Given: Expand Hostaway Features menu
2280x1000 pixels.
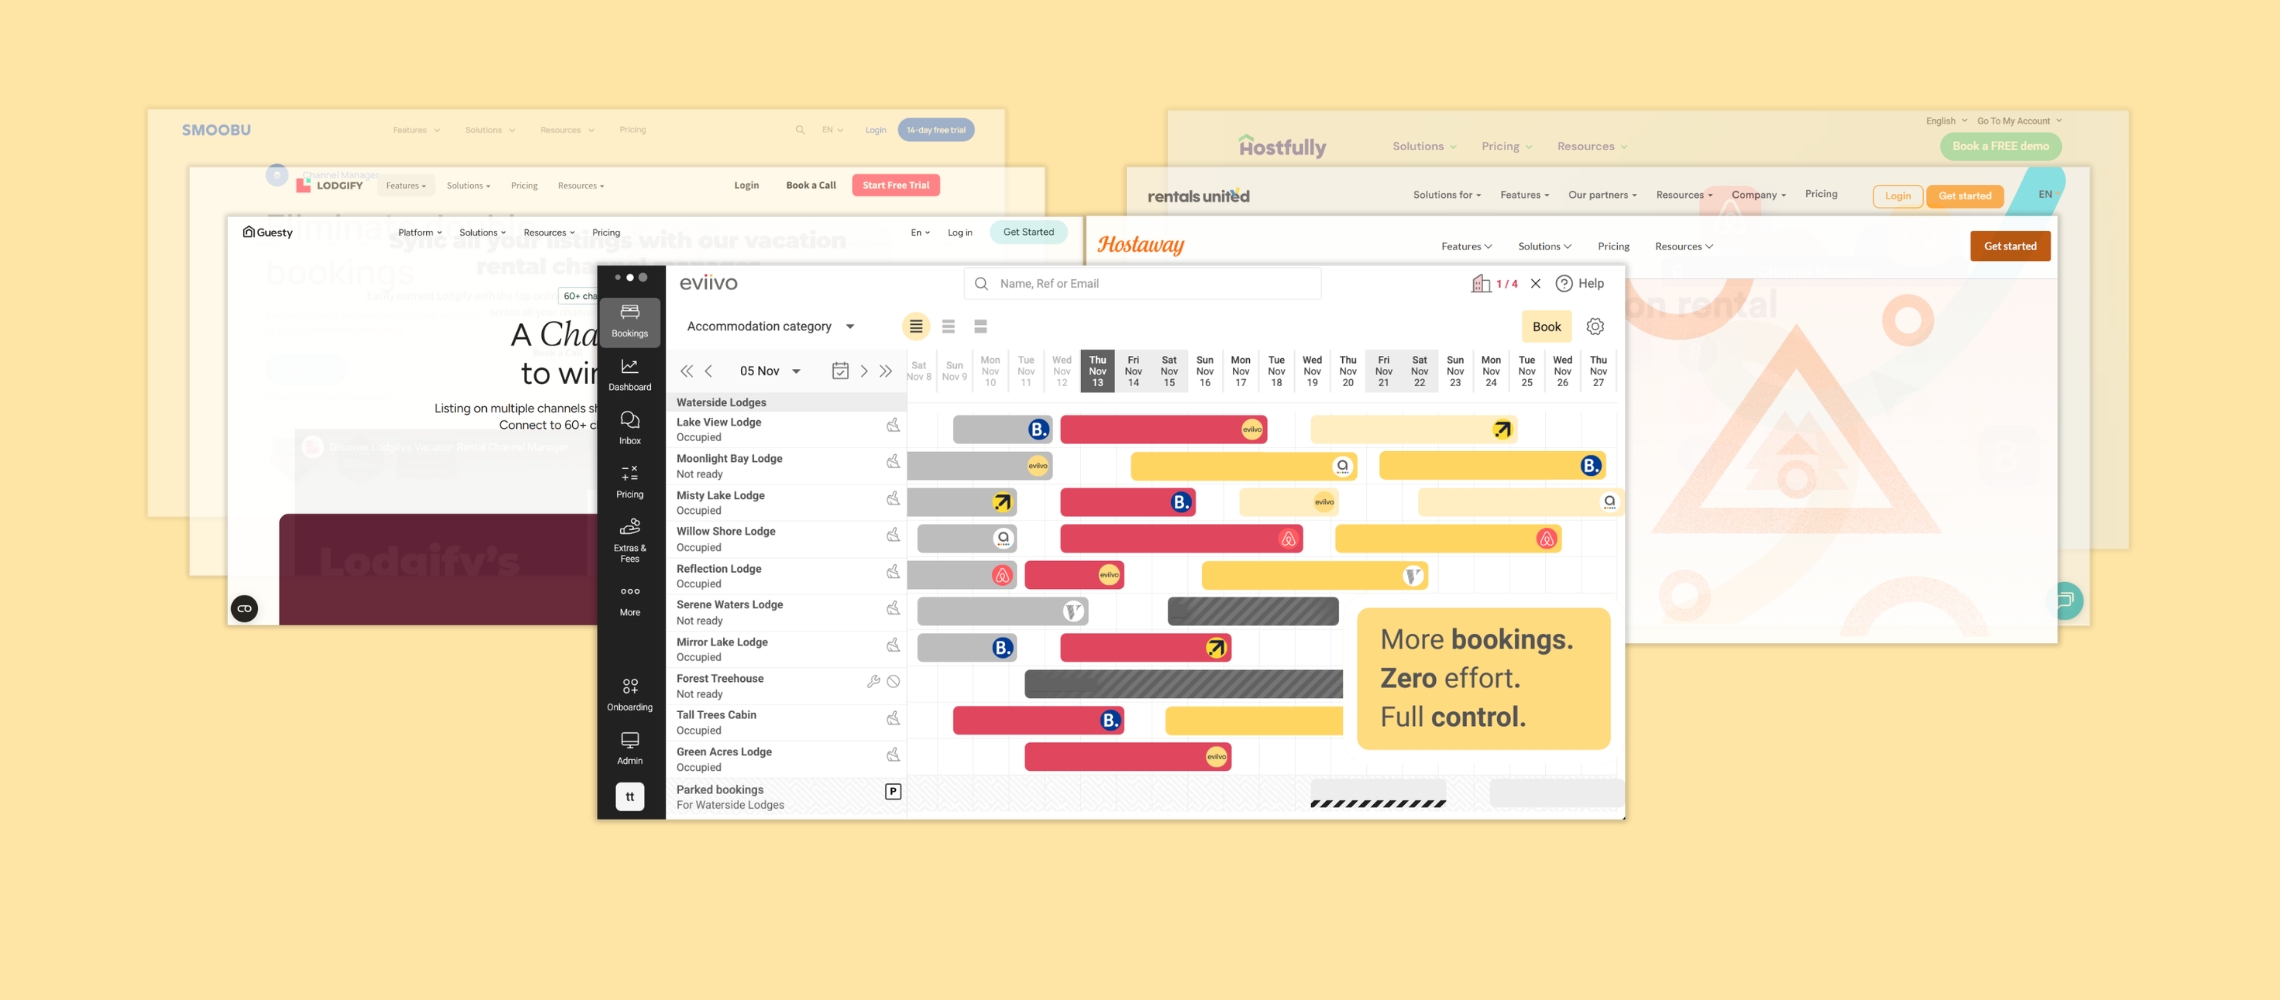Looking at the screenshot, I should [x=1466, y=246].
